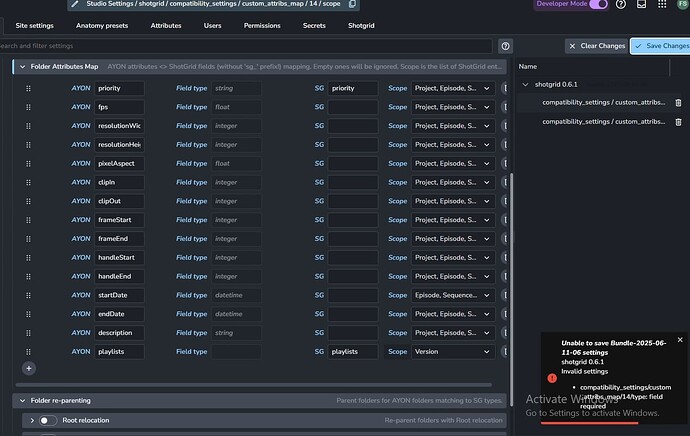
Task: Grab the drag handle of description row
Action: click(28, 333)
